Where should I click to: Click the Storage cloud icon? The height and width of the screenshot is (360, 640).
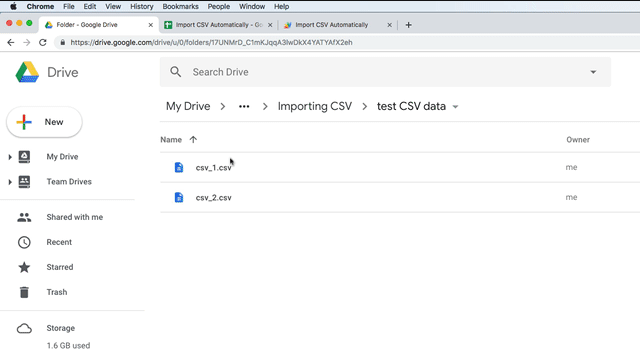24,328
